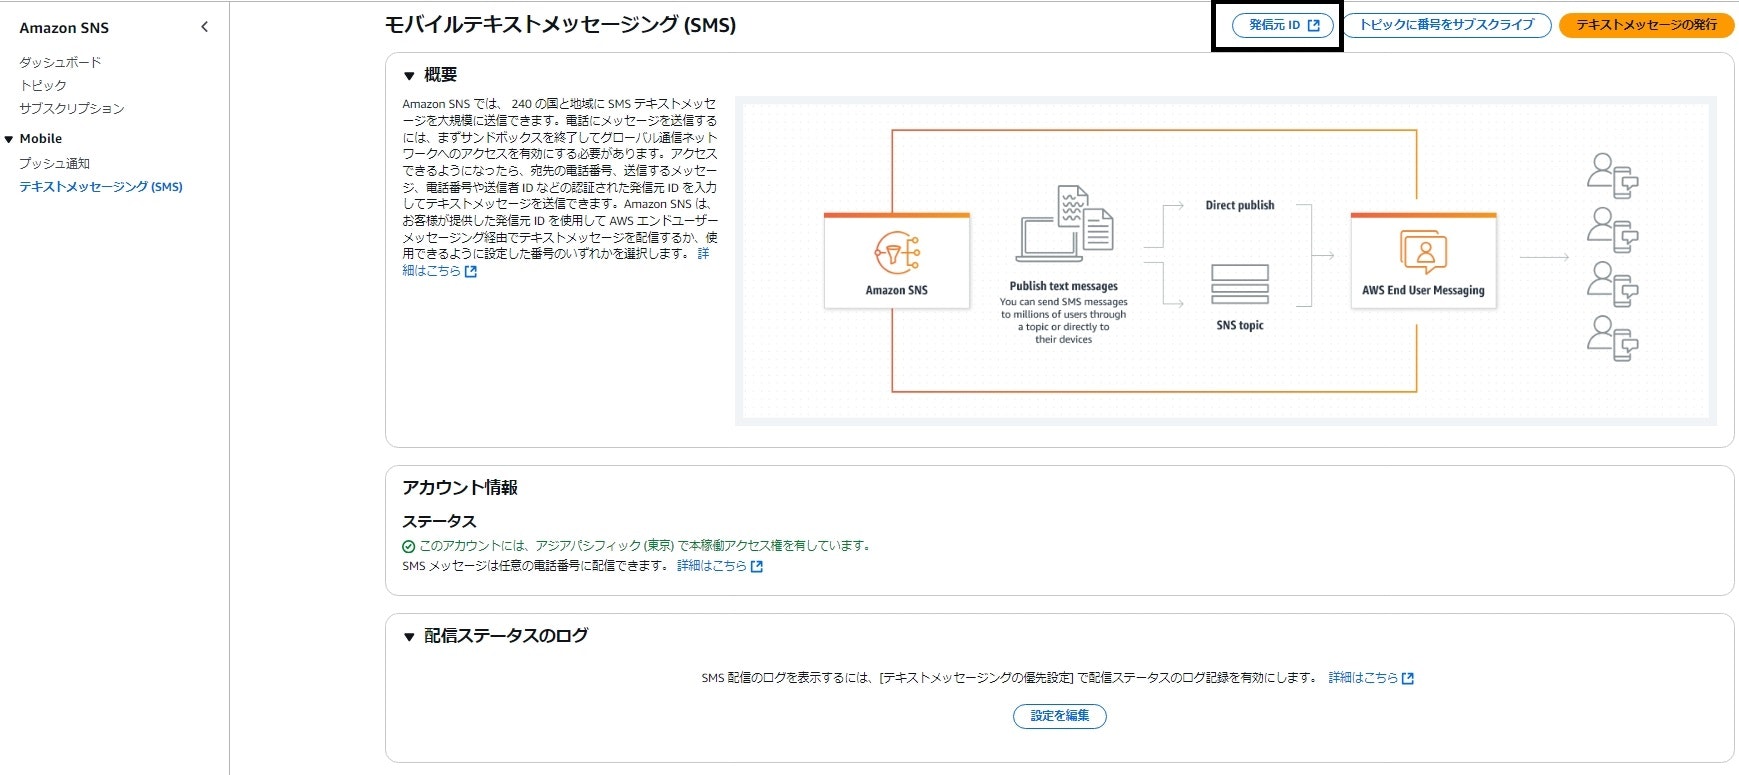The height and width of the screenshot is (775, 1739).
Task: Open プッシュ通知 in the sidebar
Action: click(x=55, y=163)
